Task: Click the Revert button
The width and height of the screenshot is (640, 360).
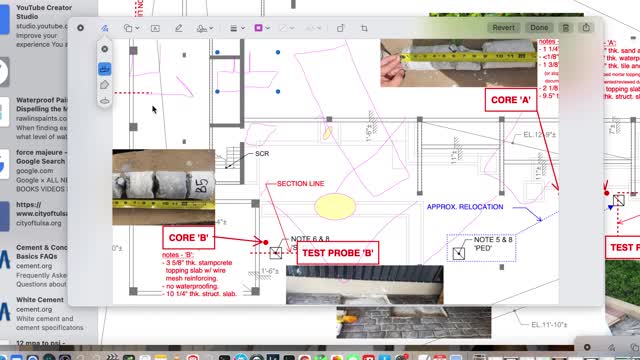Action: click(x=503, y=28)
